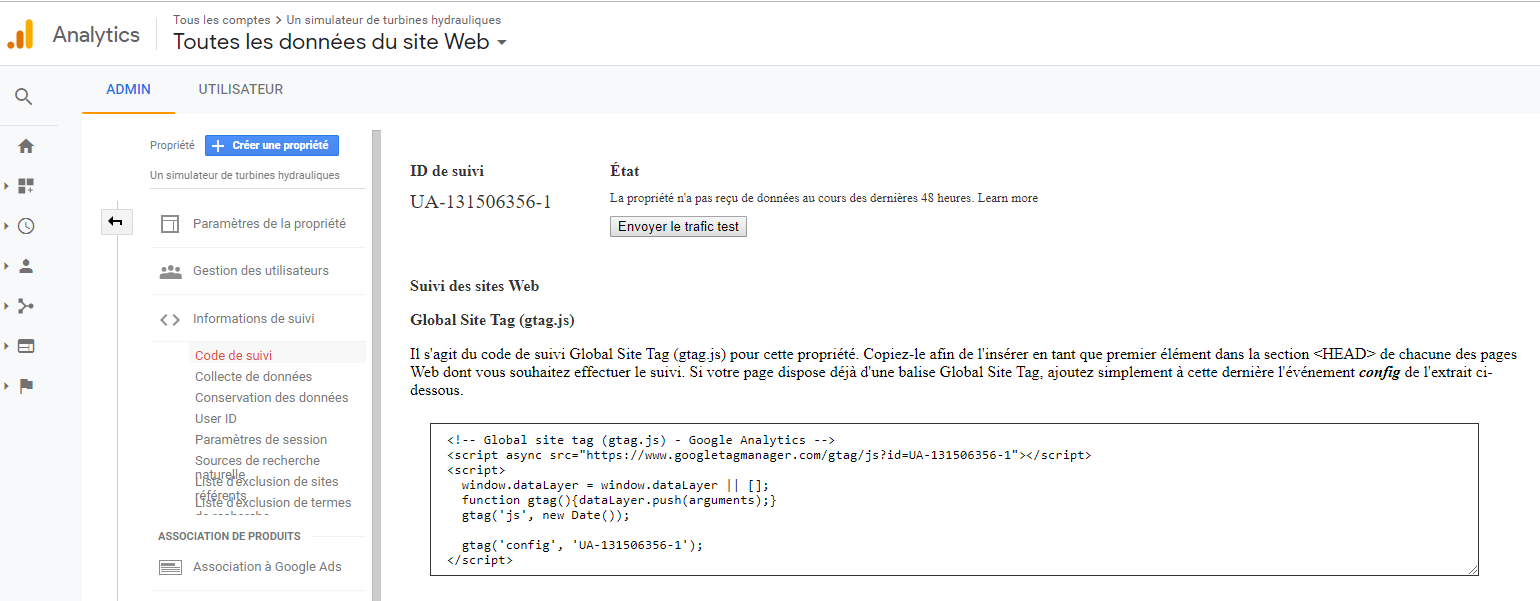Image resolution: width=1540 pixels, height=601 pixels.
Task: Open the Toutes les données du site Web dropdown
Action: [x=340, y=42]
